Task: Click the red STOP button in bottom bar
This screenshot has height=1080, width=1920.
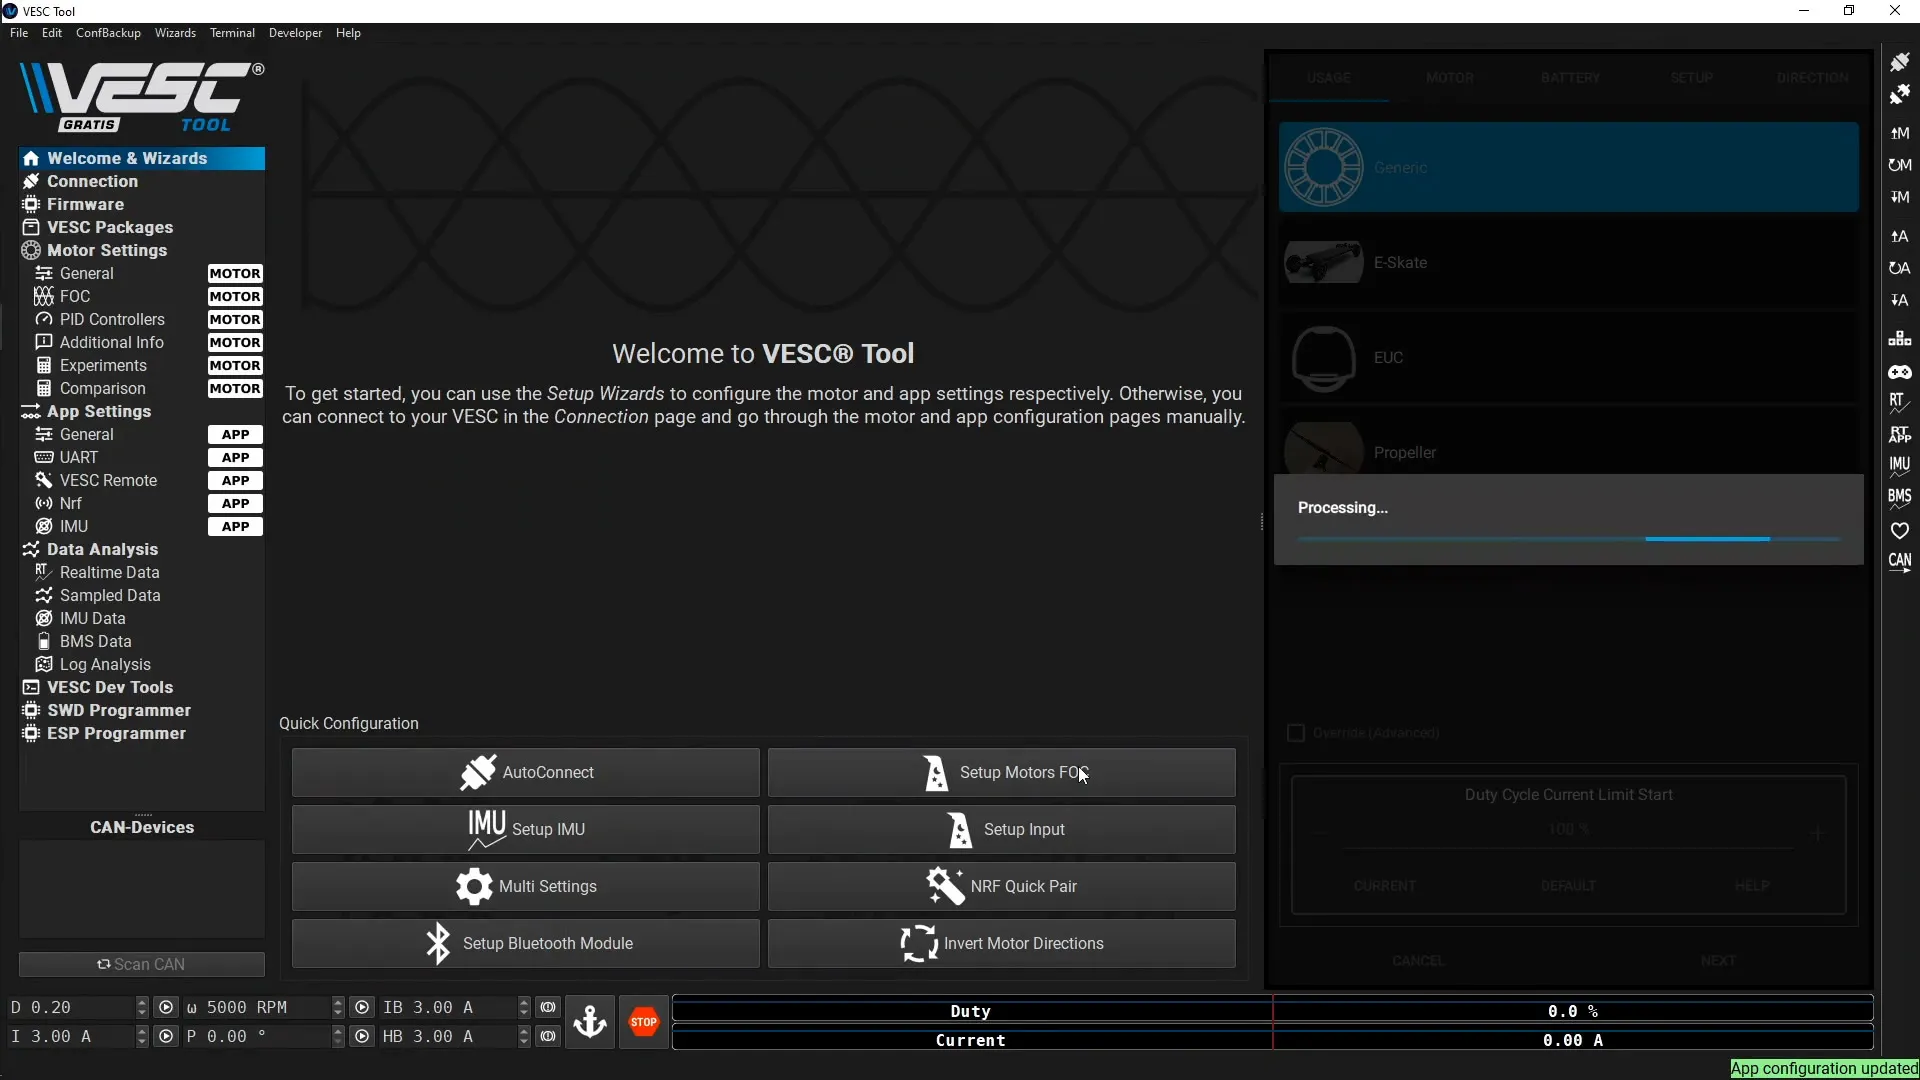Action: 644,1021
